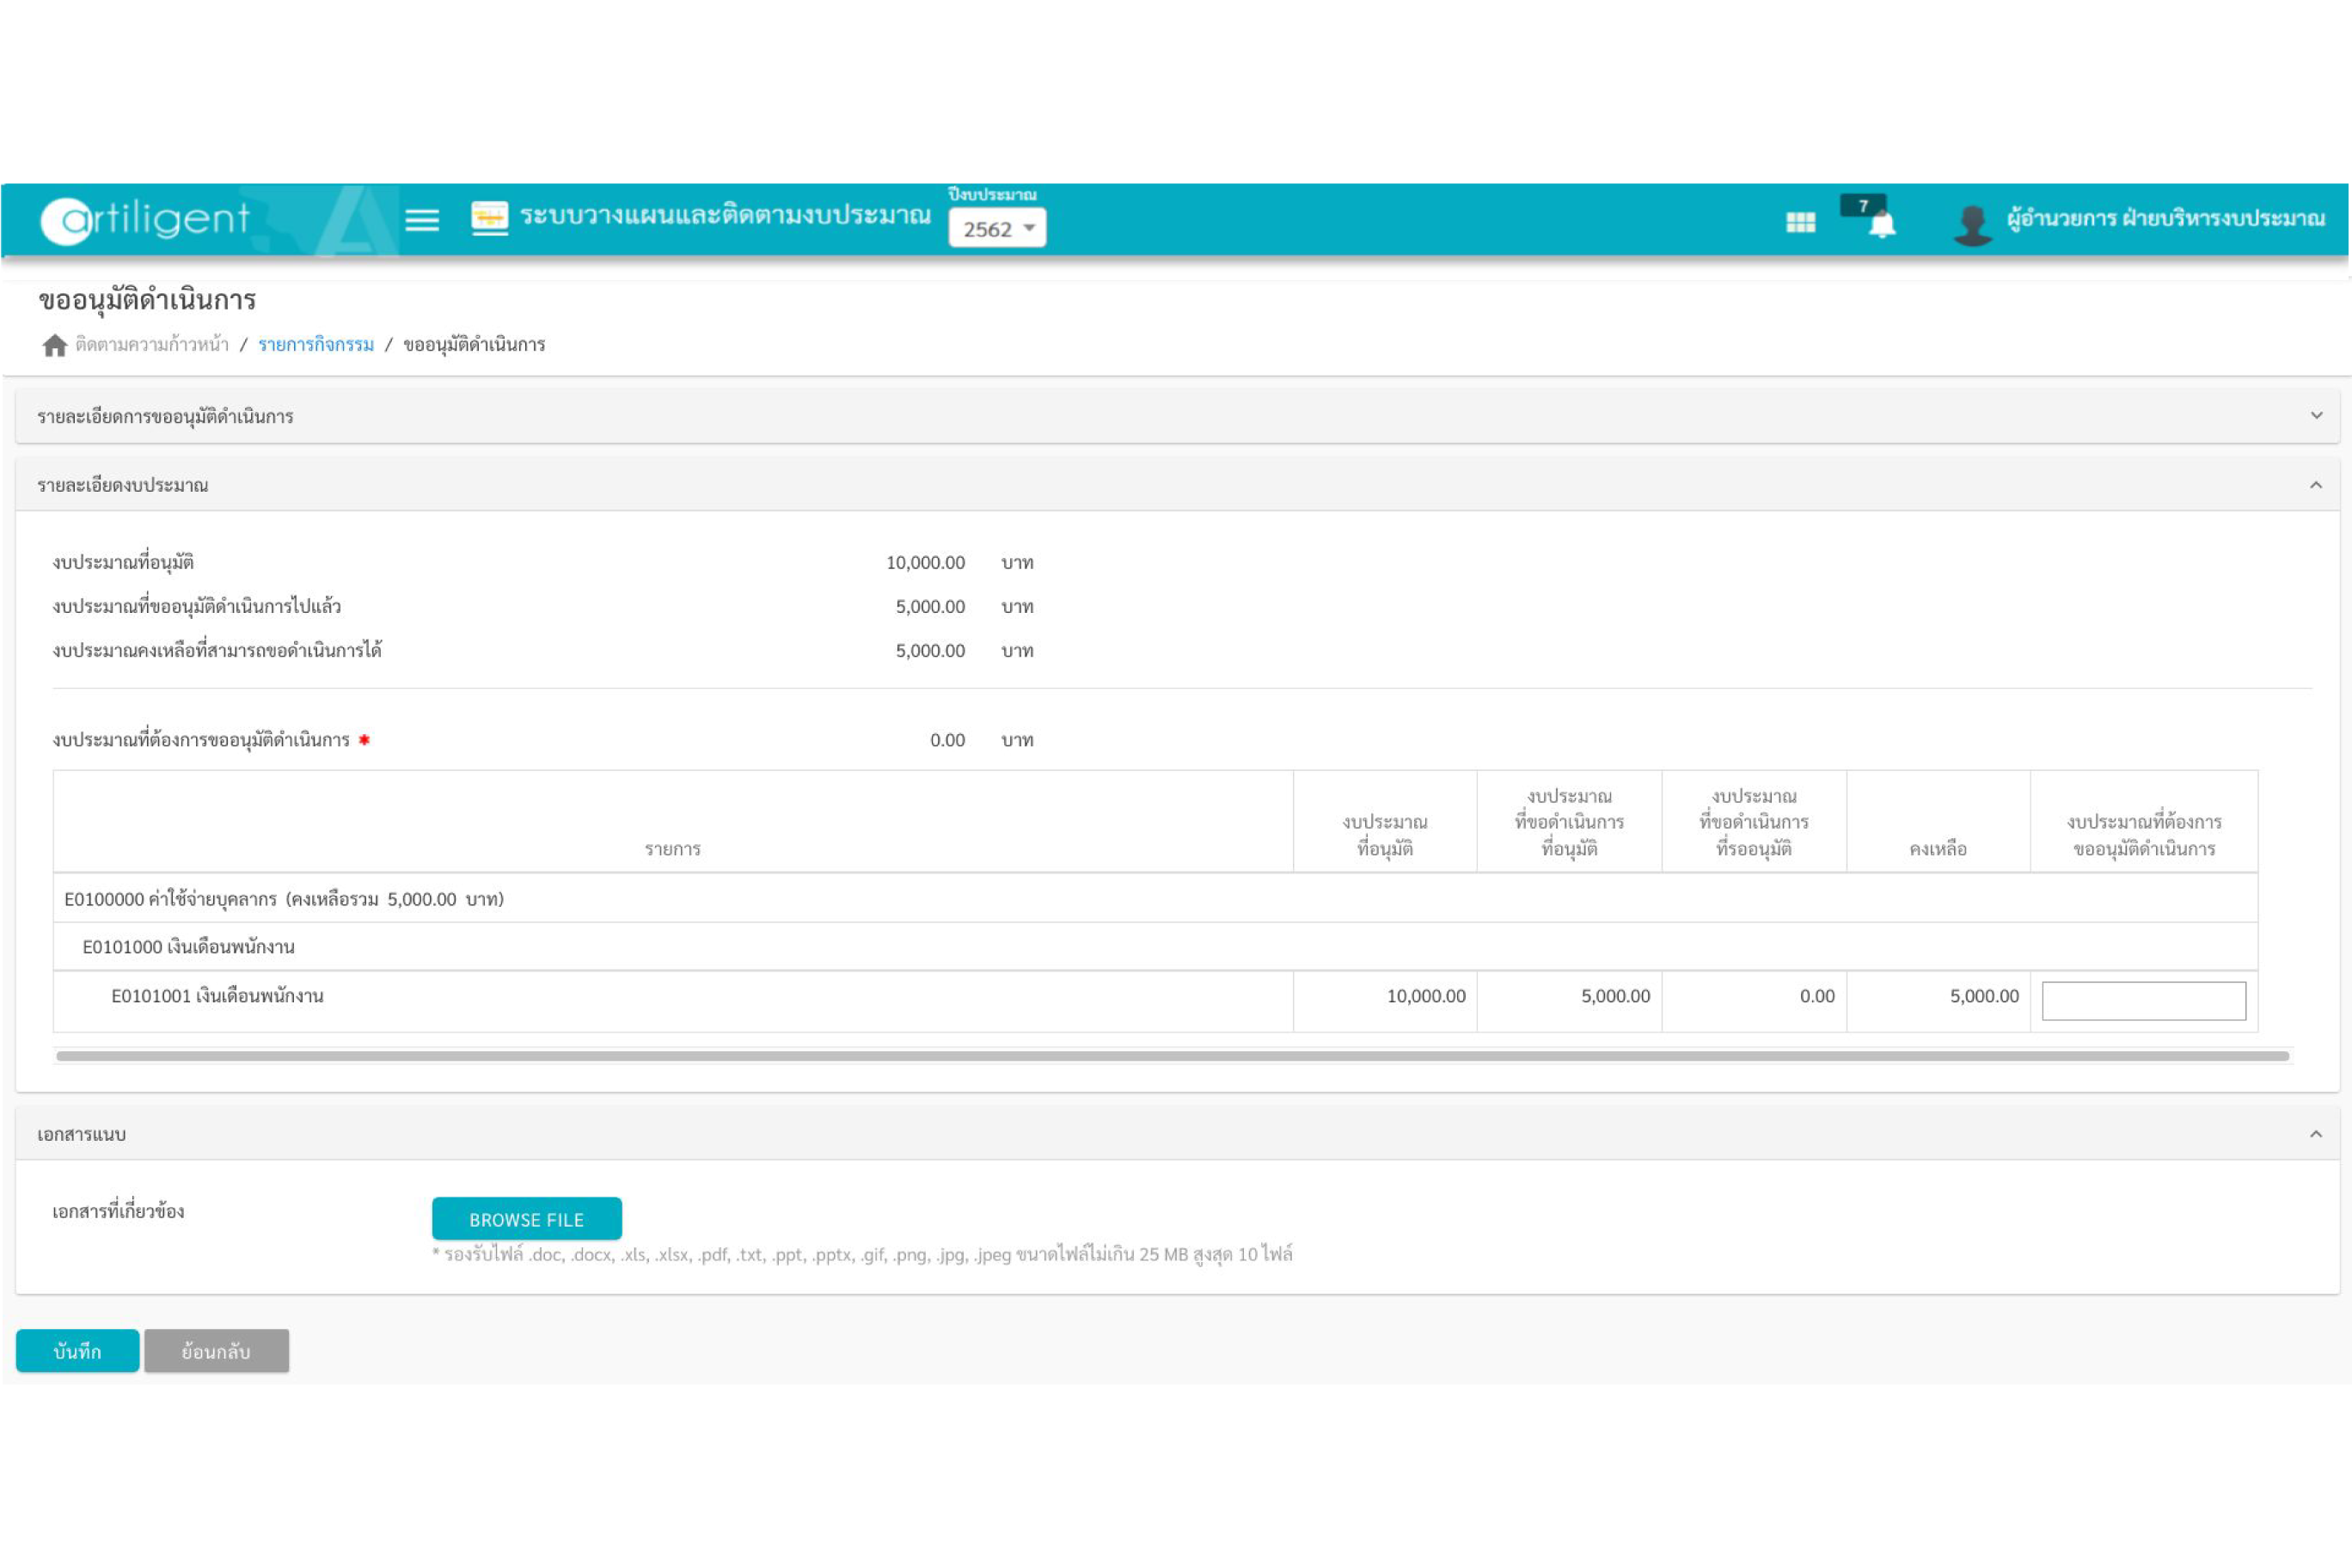This screenshot has height=1568, width=2352.
Task: Click the BROWSE FILE button
Action: pos(526,1219)
